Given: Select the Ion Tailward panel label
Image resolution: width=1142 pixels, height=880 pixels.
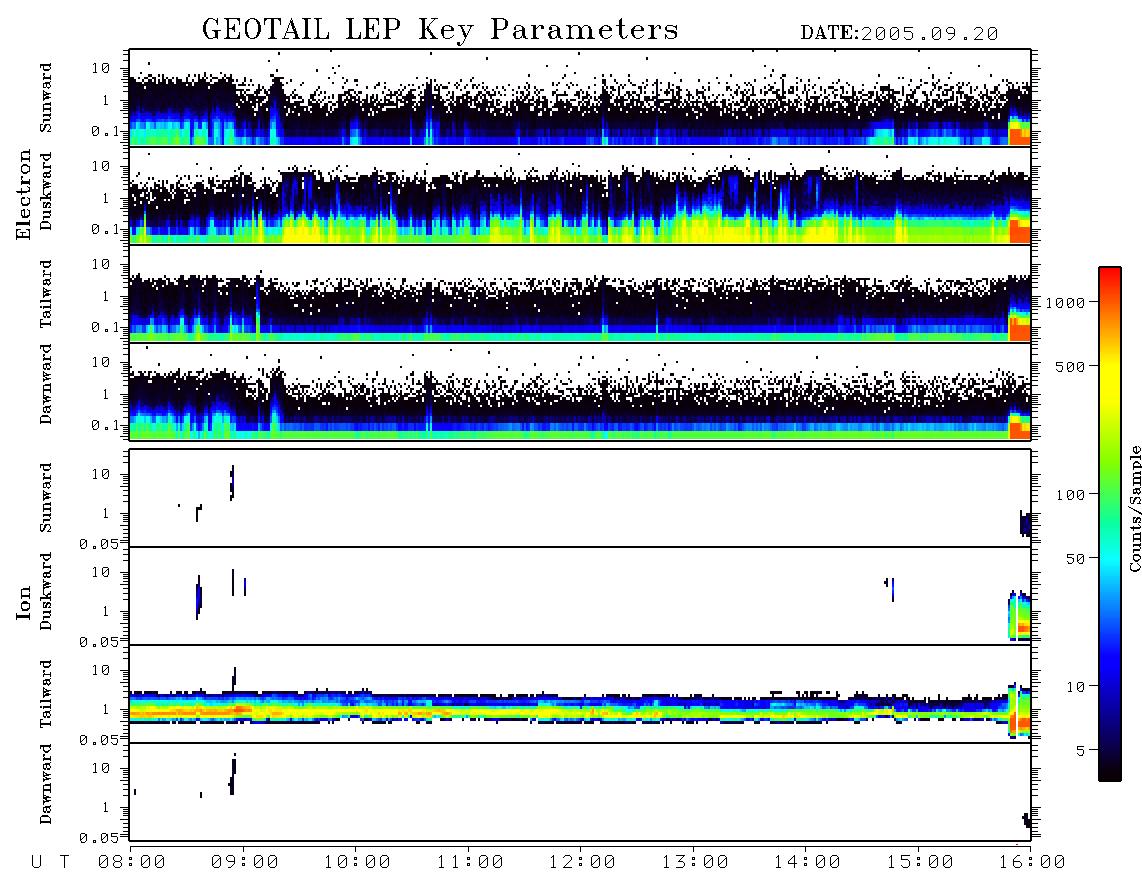Looking at the screenshot, I should [46, 694].
